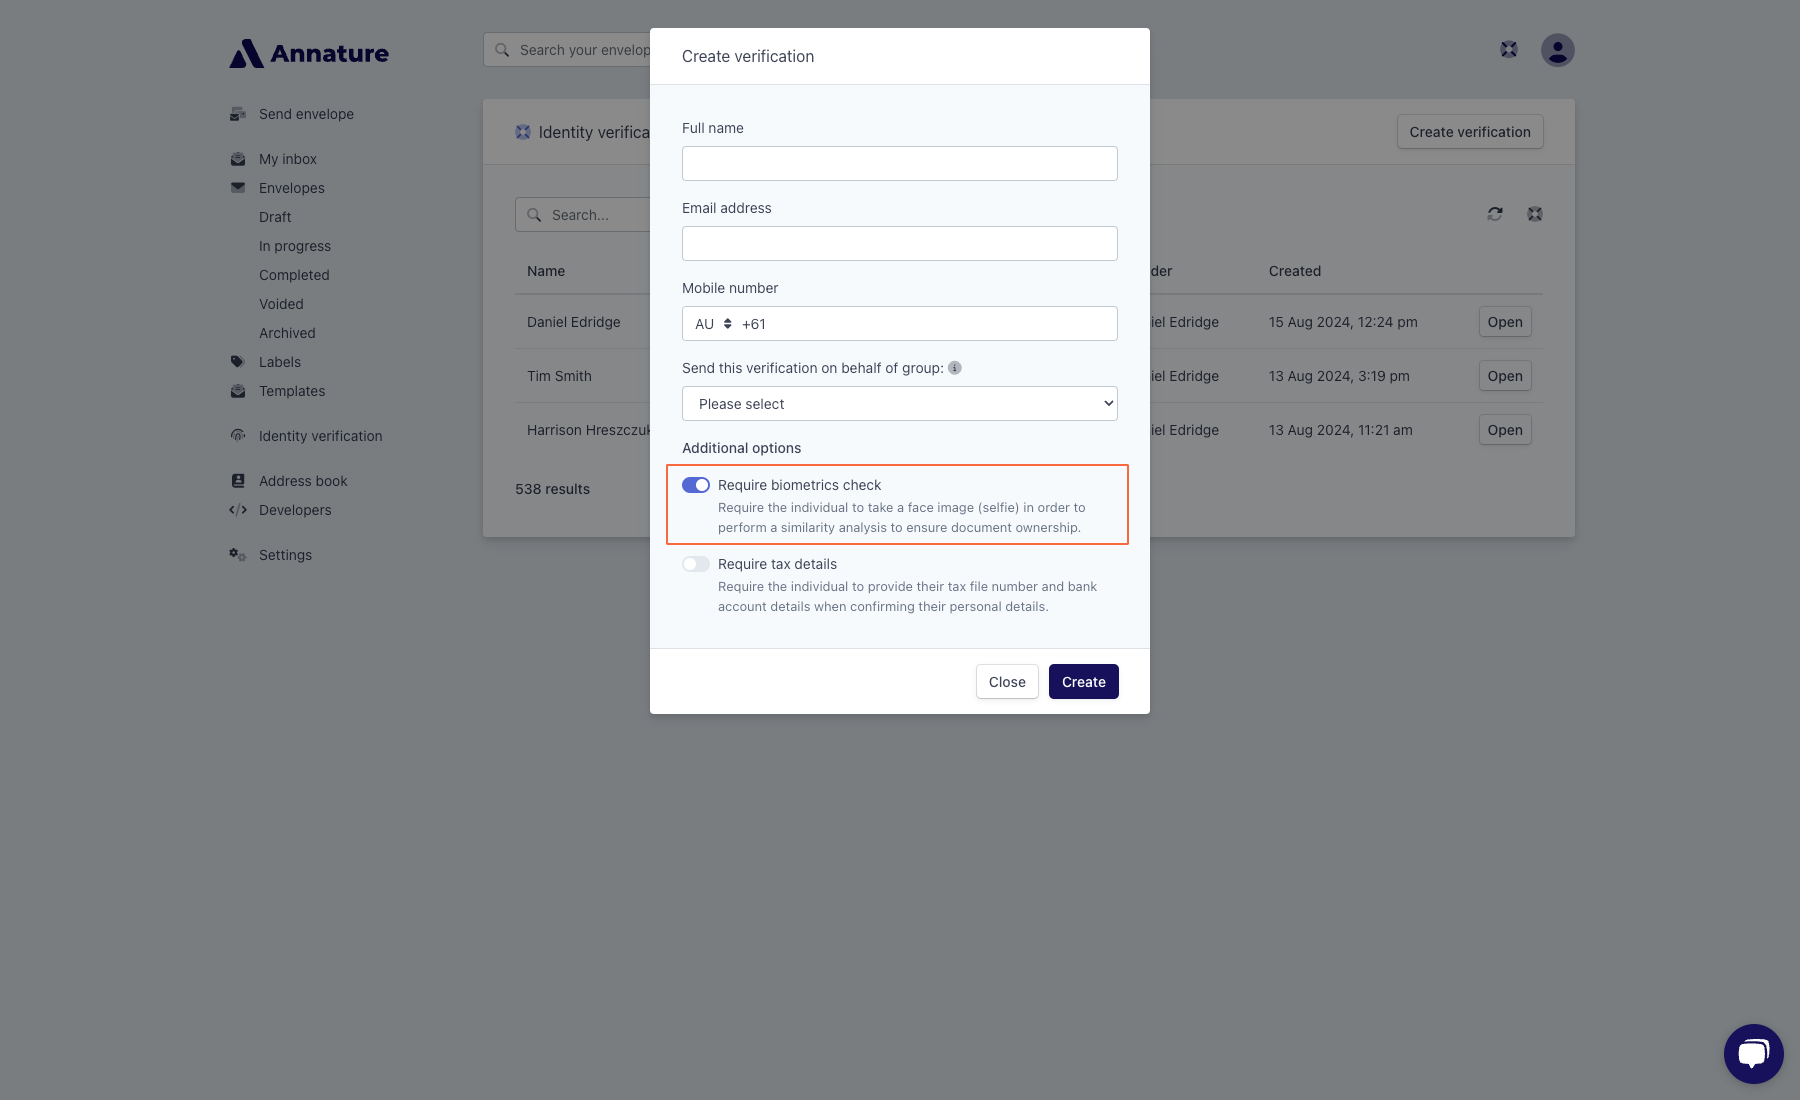
Task: Disable the Require biometrics check toggle
Action: point(696,485)
